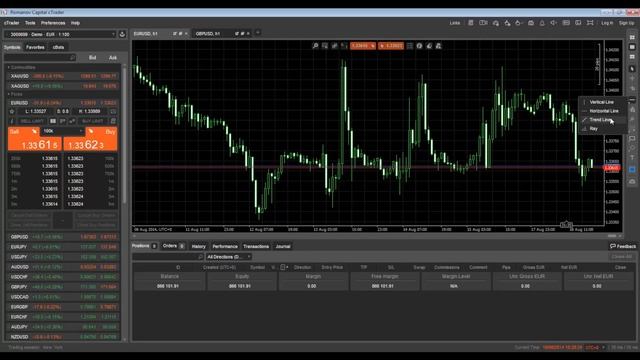Click the SELL LIMIT button
The height and width of the screenshot is (360, 640).
pyautogui.click(x=32, y=121)
